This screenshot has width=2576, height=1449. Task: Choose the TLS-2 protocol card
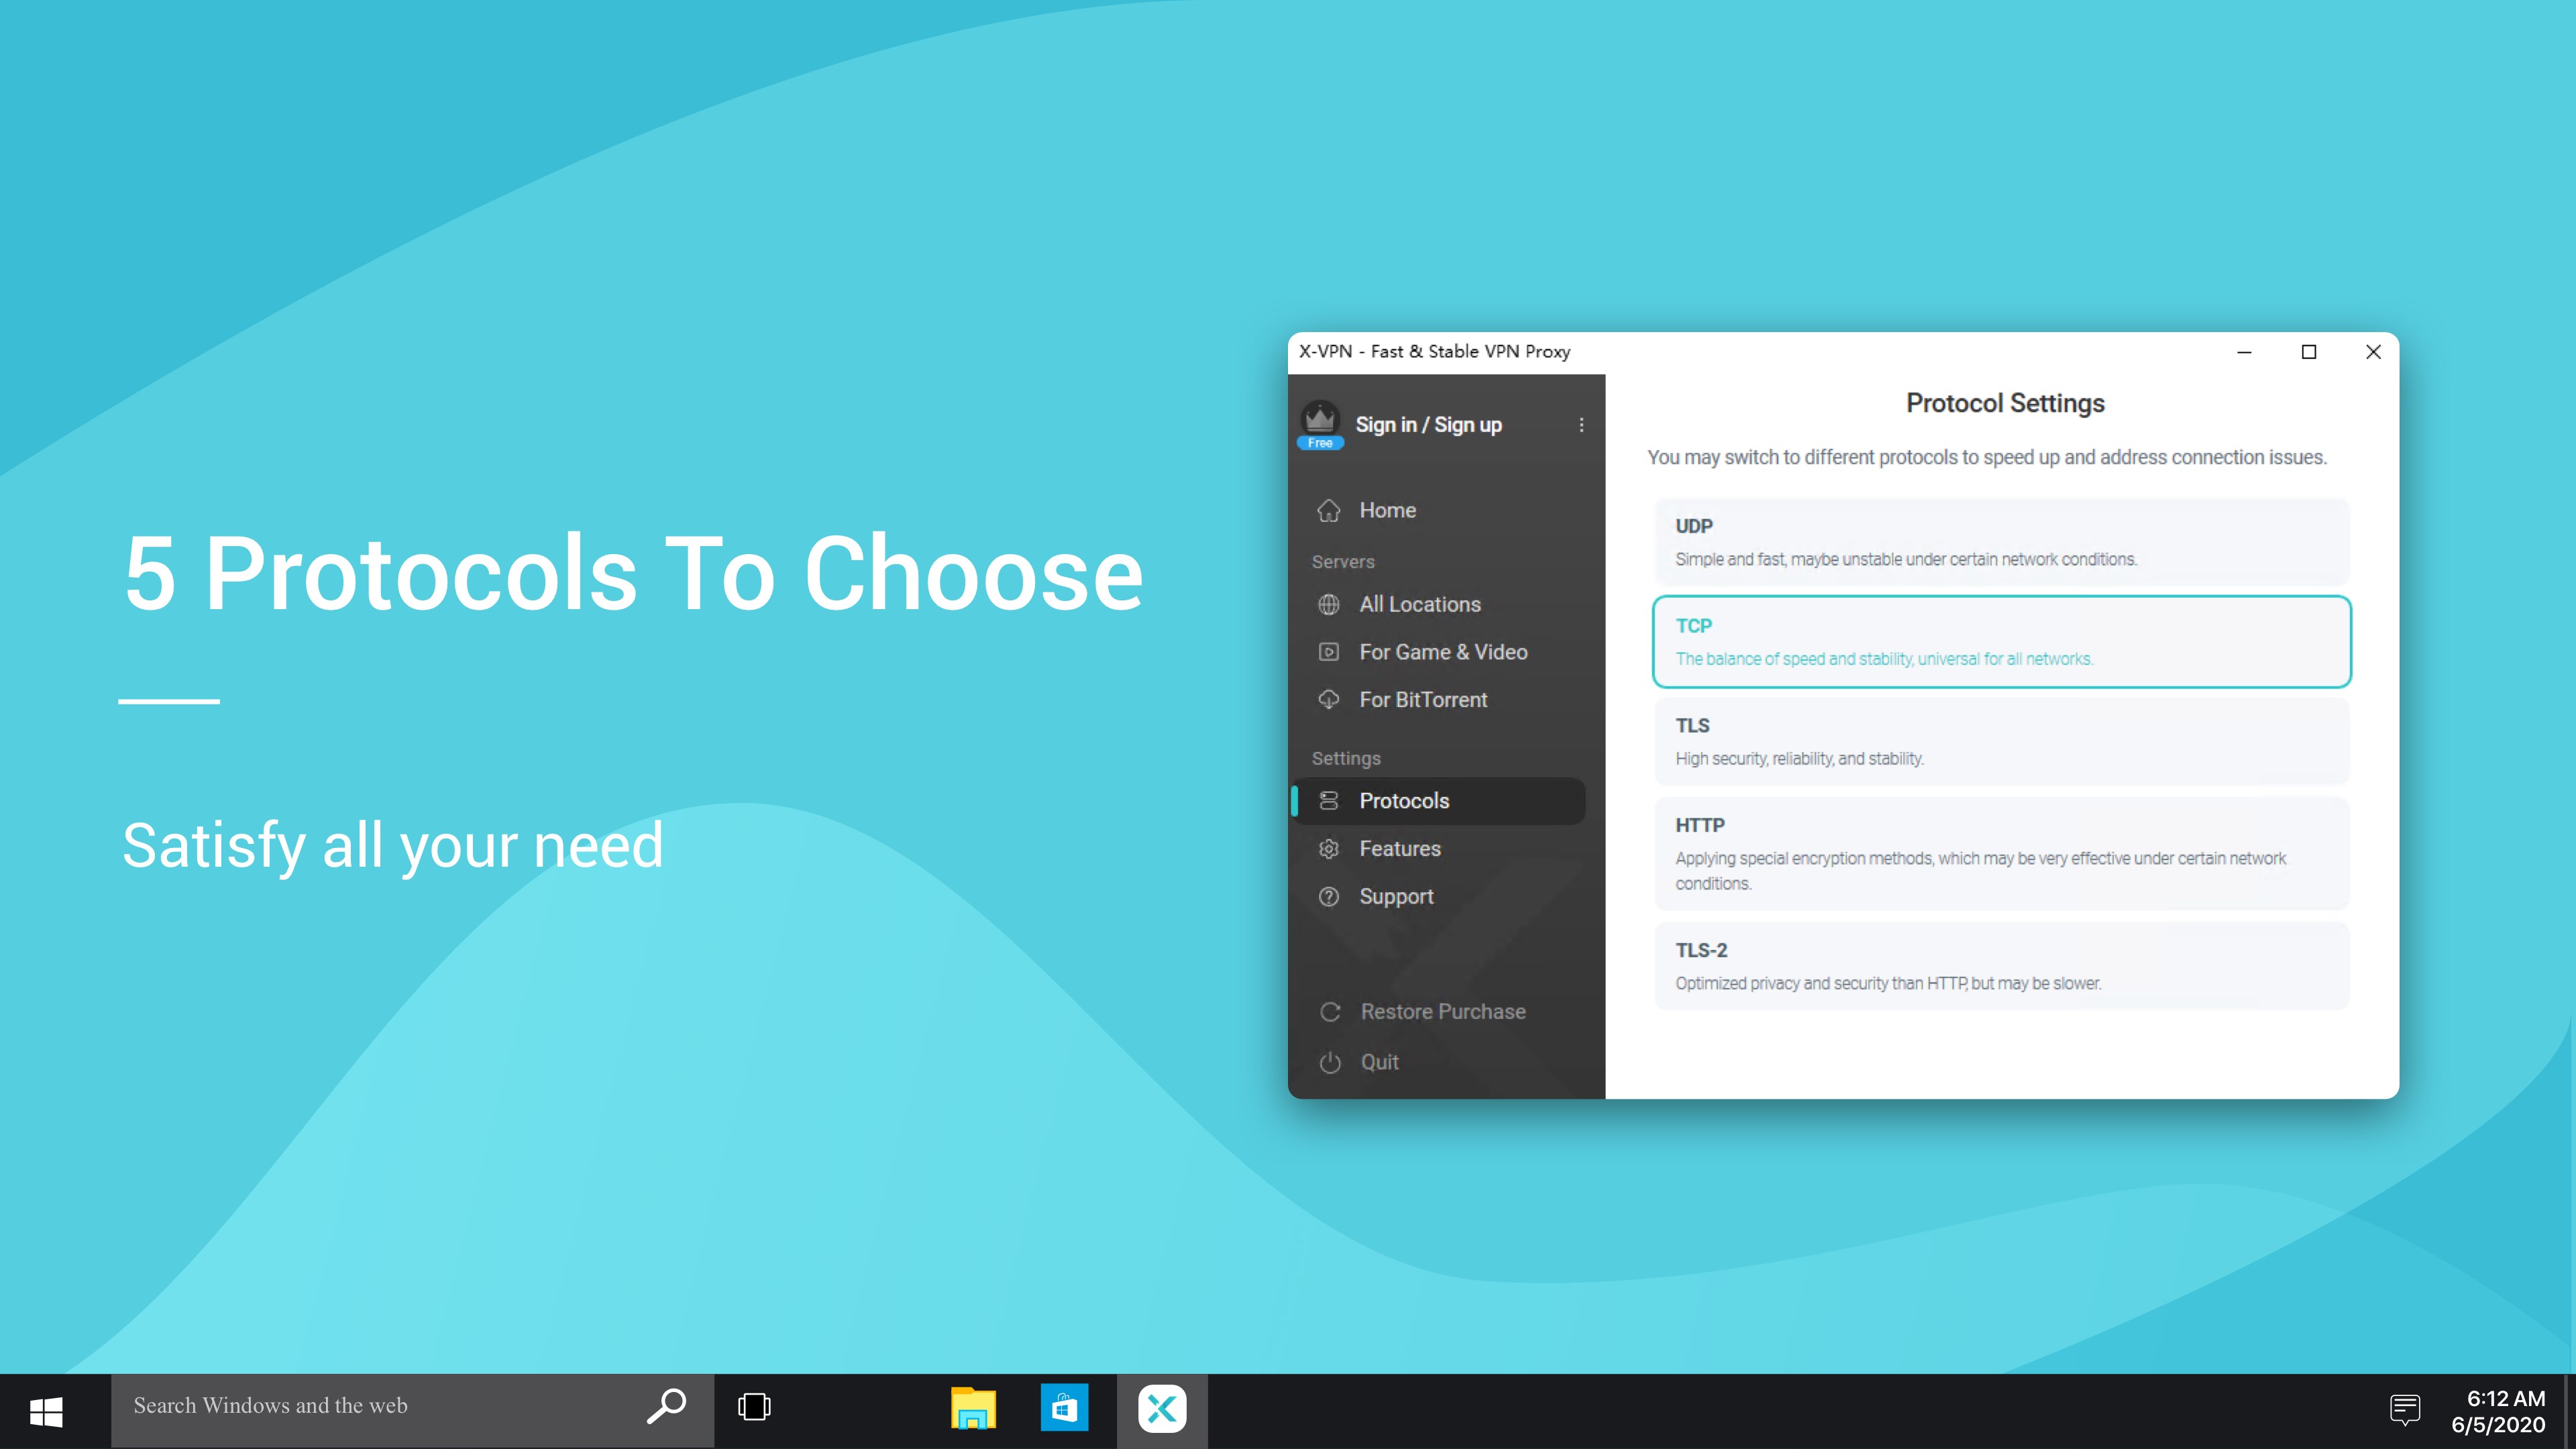click(2001, 966)
